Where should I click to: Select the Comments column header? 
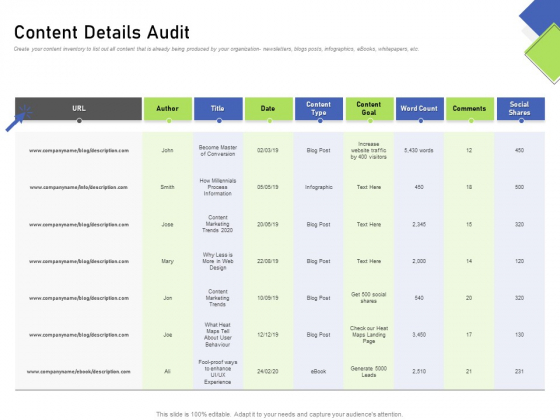pyautogui.click(x=470, y=108)
